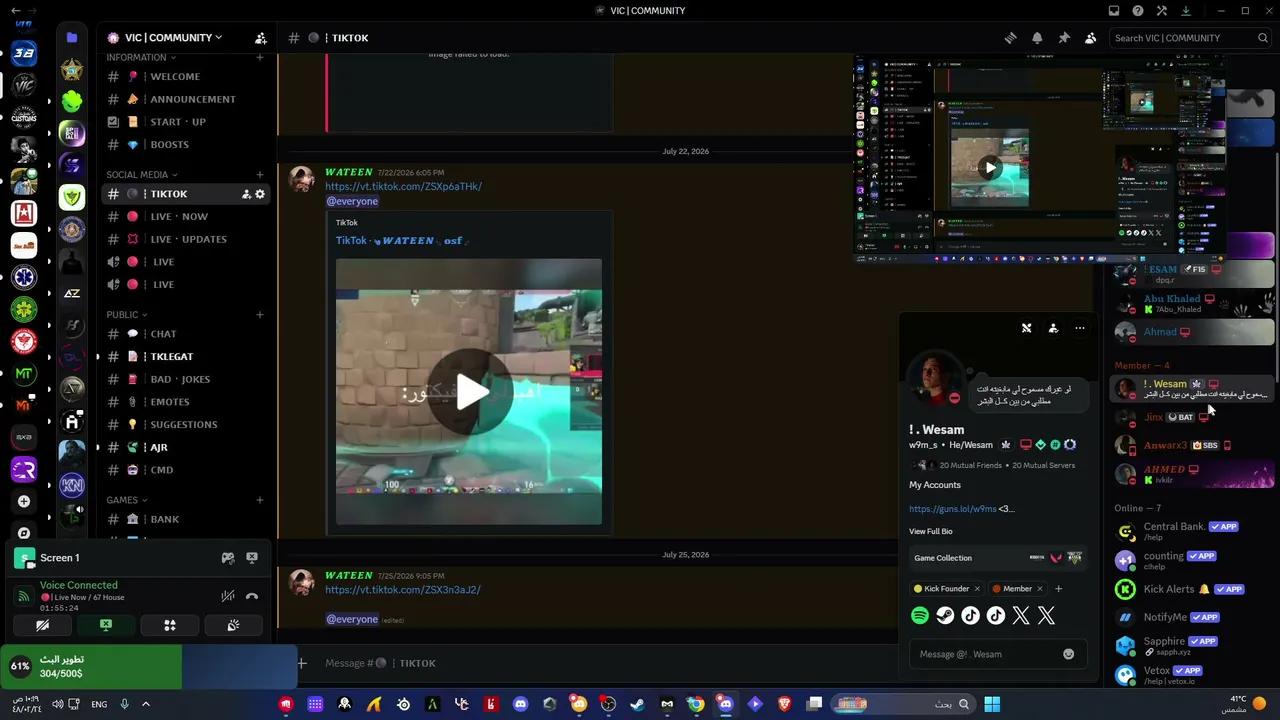
Task: Remove the Member role from Wesam
Action: coord(1039,589)
